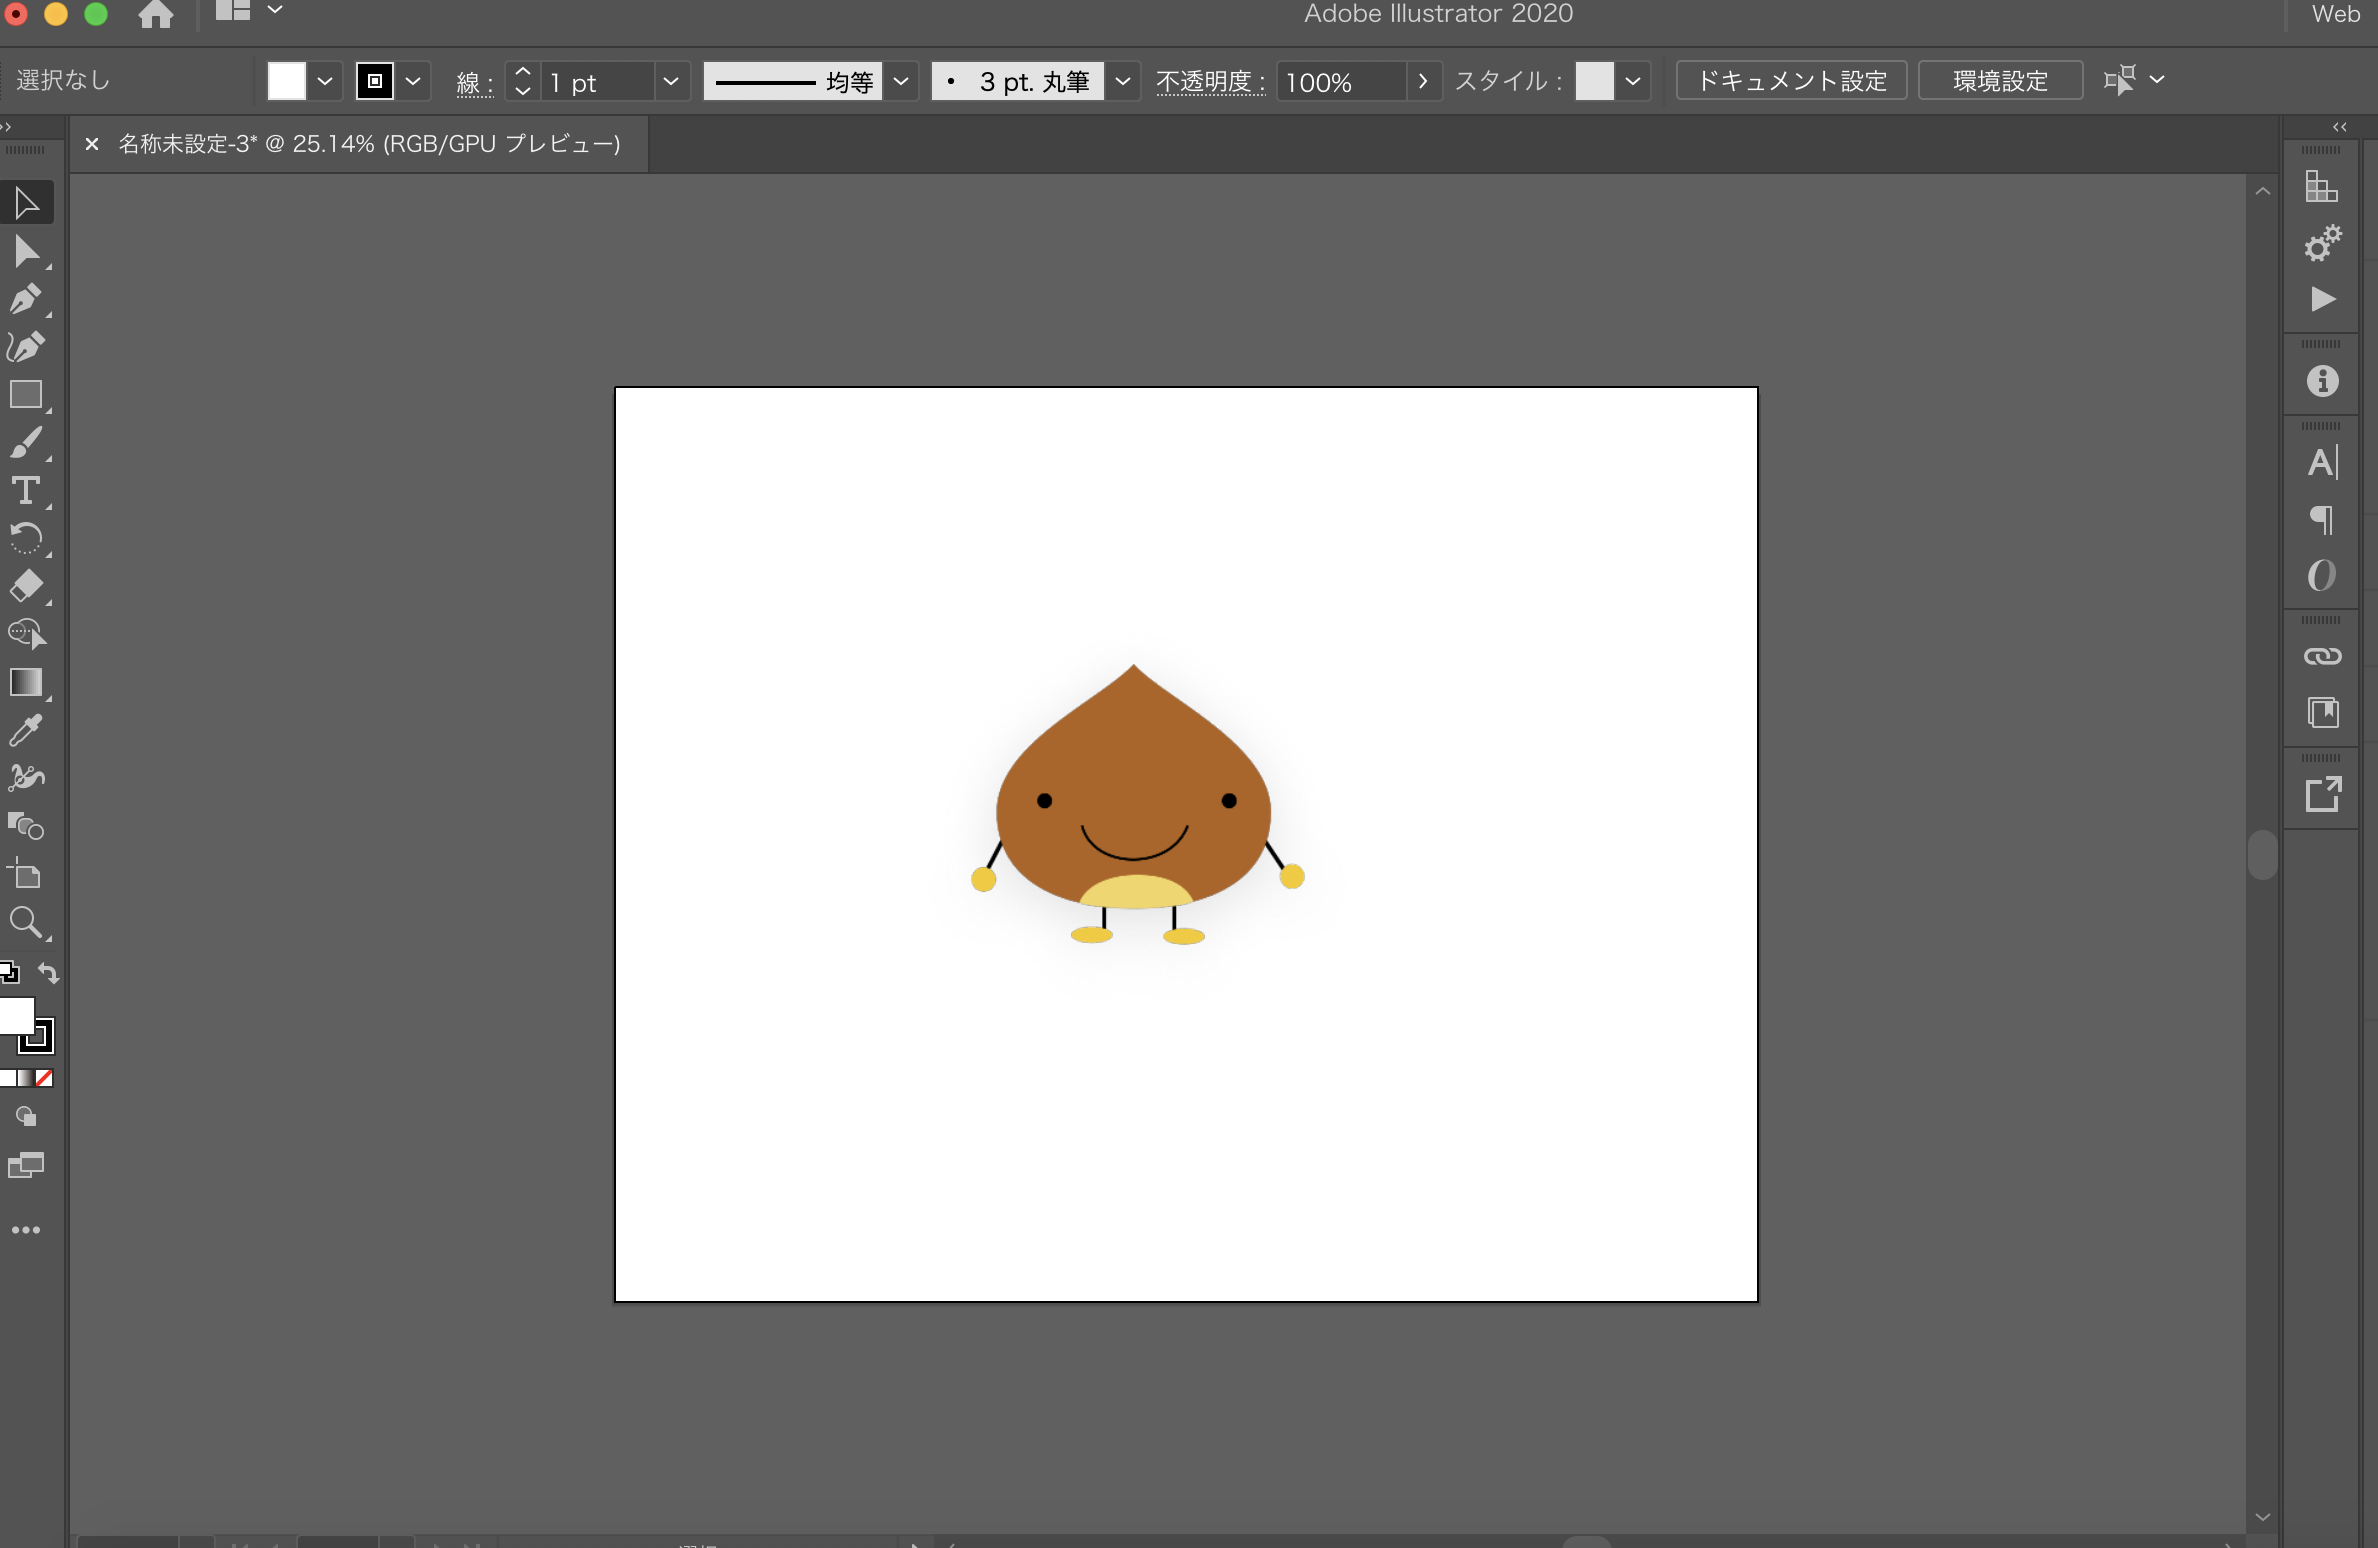The width and height of the screenshot is (2378, 1548).
Task: Select the Eyedropper tool
Action: (x=27, y=730)
